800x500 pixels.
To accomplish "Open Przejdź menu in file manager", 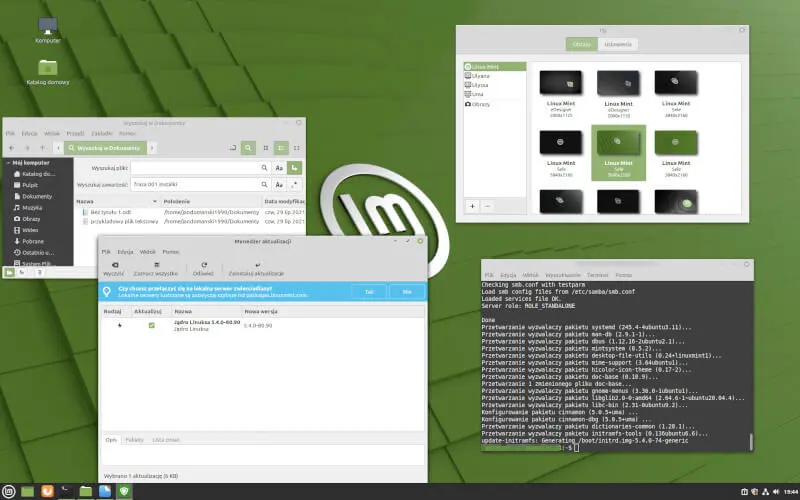I will point(75,134).
